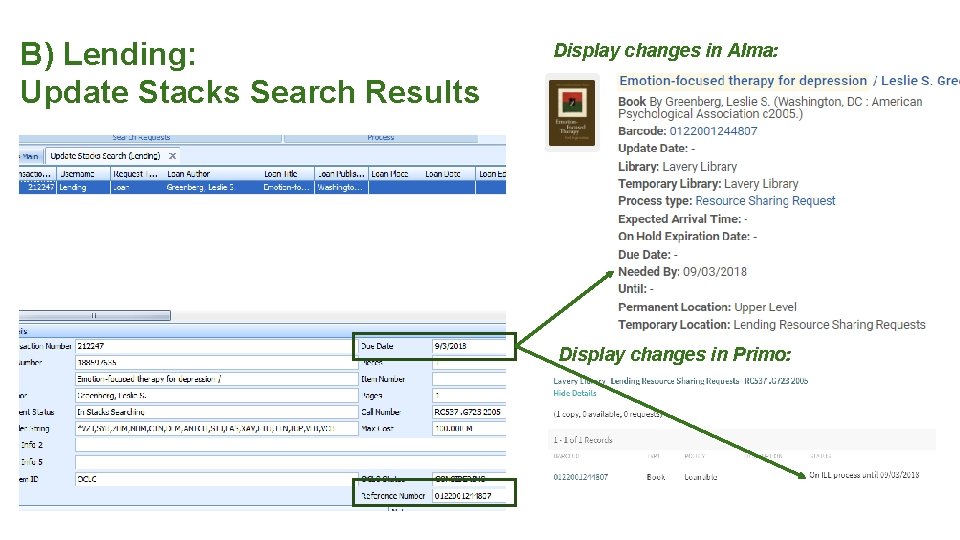Click the system ID field showing OCLC
The height and width of the screenshot is (540, 960).
pos(216,479)
